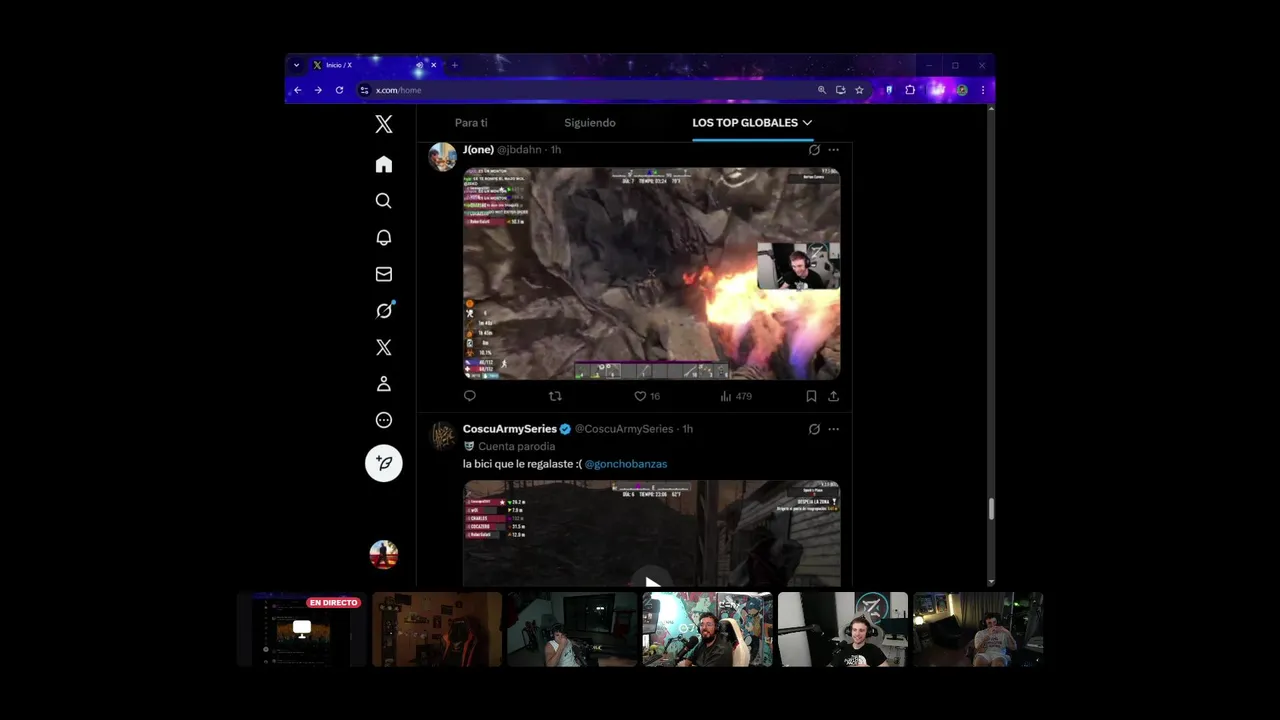The image size is (1280, 720).
Task: Click Grok icon on J(one) post
Action: 814,150
